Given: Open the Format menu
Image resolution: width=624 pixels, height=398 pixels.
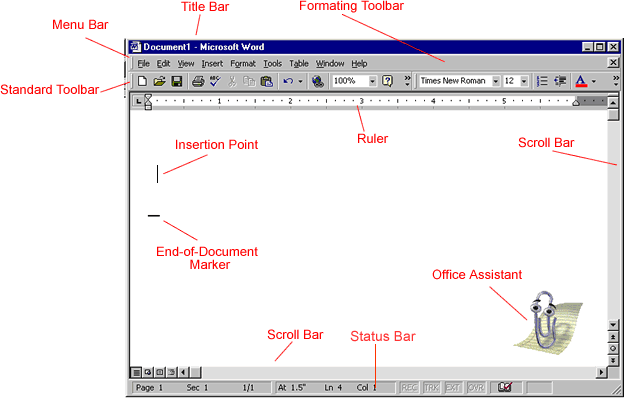Looking at the screenshot, I should [243, 64].
